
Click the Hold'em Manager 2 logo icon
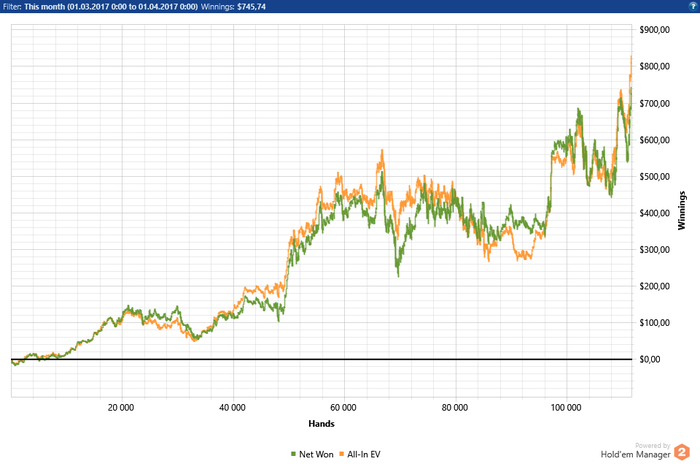(x=682, y=452)
